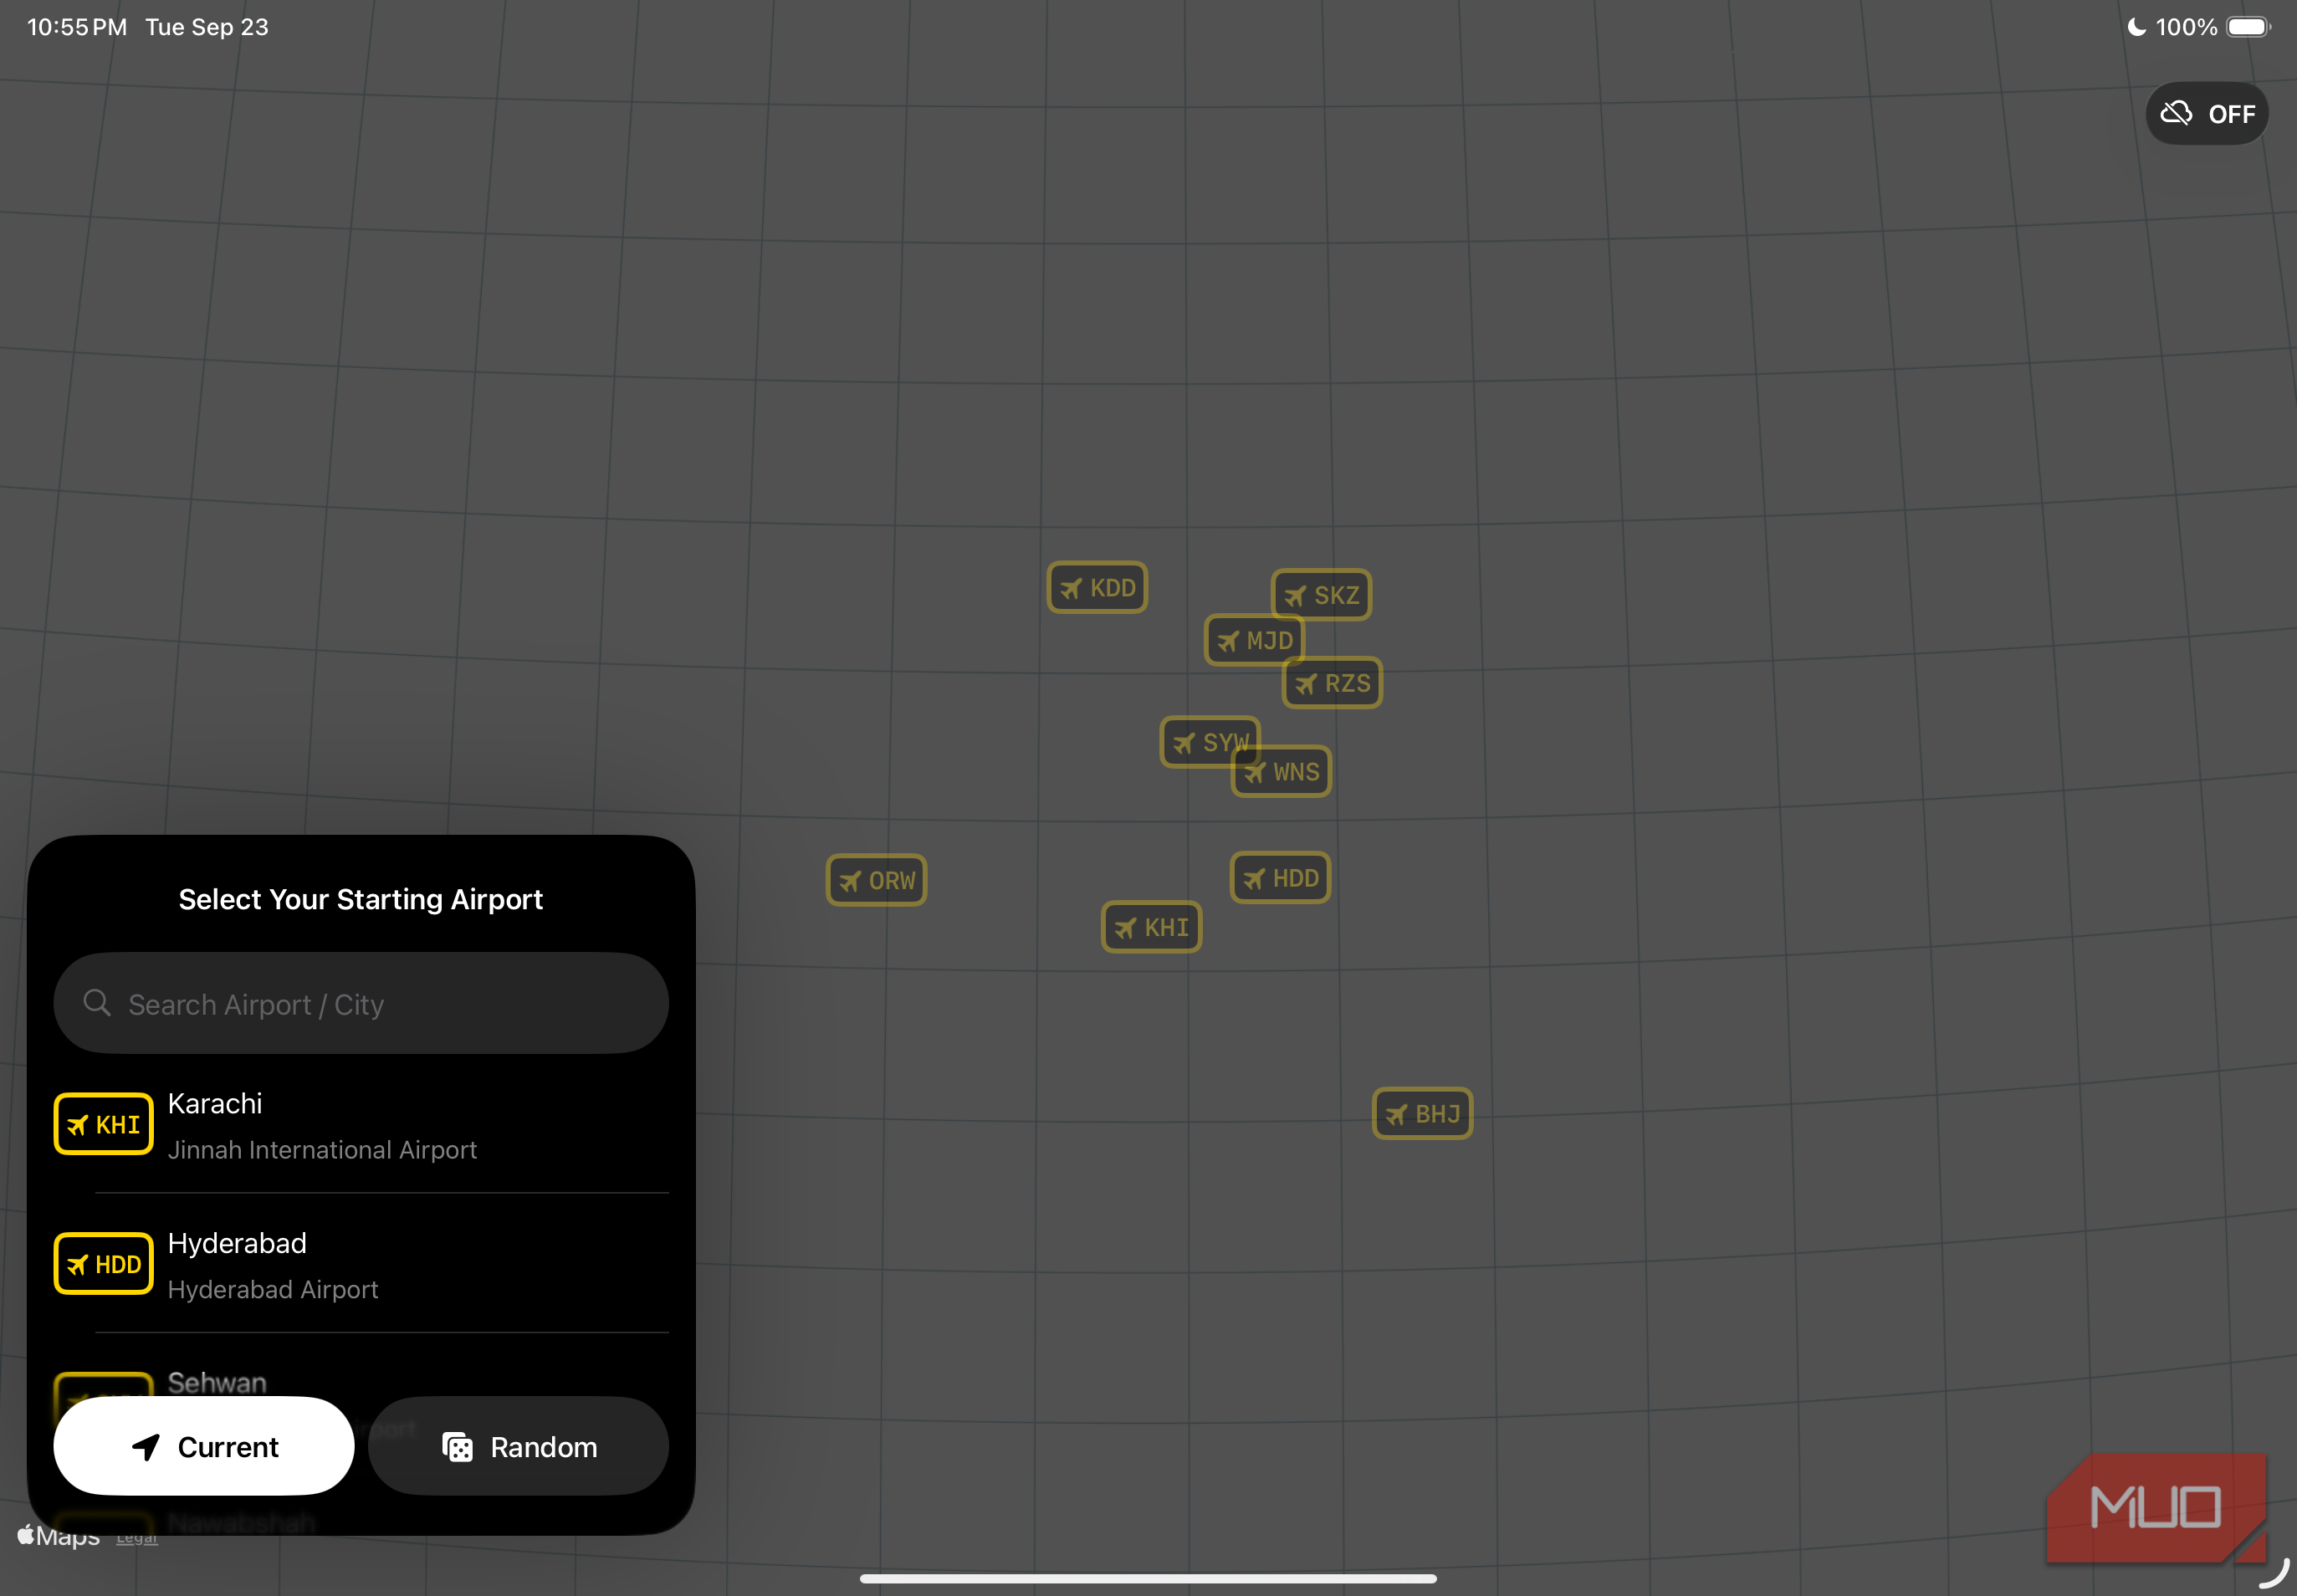Select the KDD airport marker on map
The image size is (2297, 1596).
tap(1097, 588)
